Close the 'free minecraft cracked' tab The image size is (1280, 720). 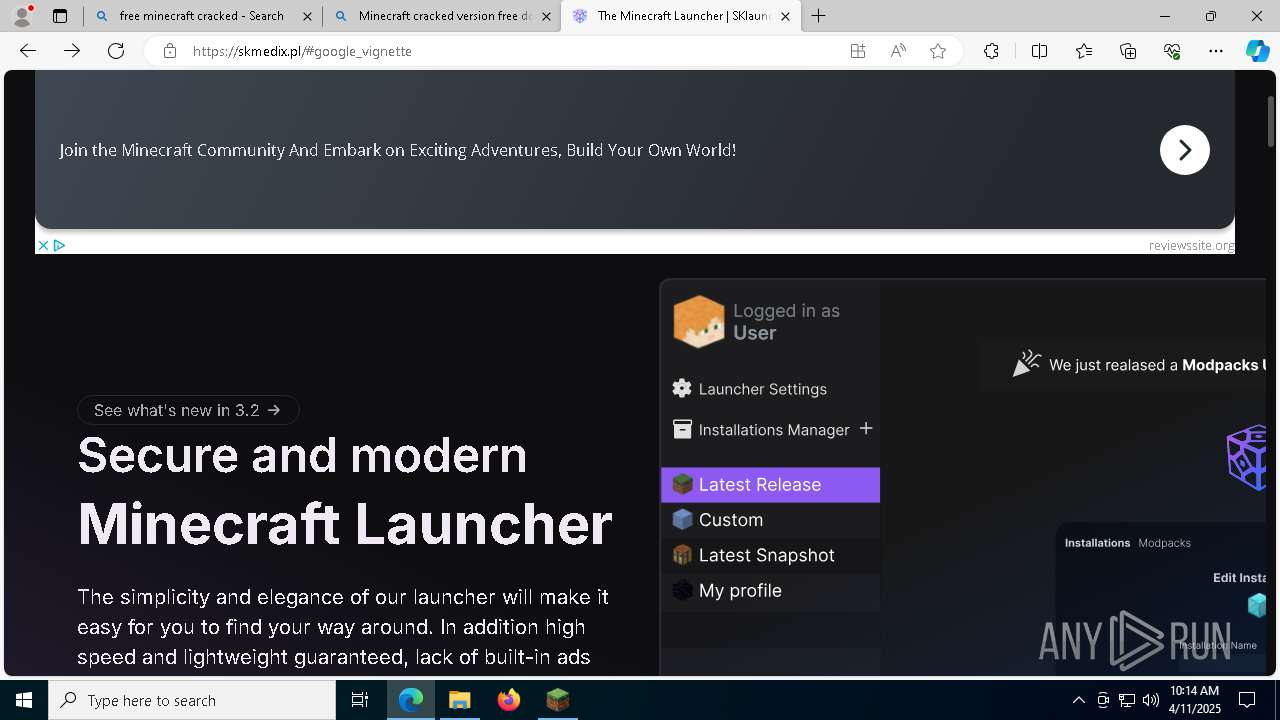coord(307,16)
